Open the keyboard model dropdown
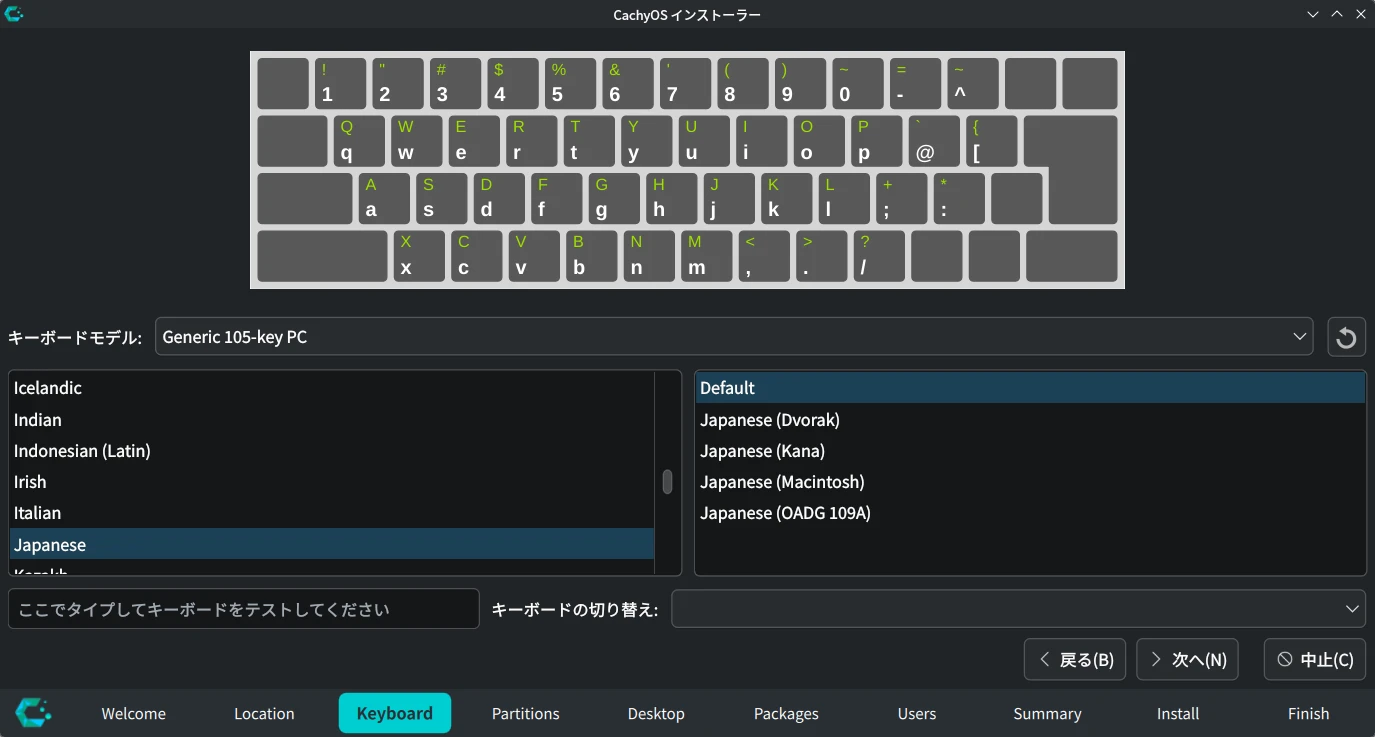The image size is (1375, 737). tap(734, 337)
